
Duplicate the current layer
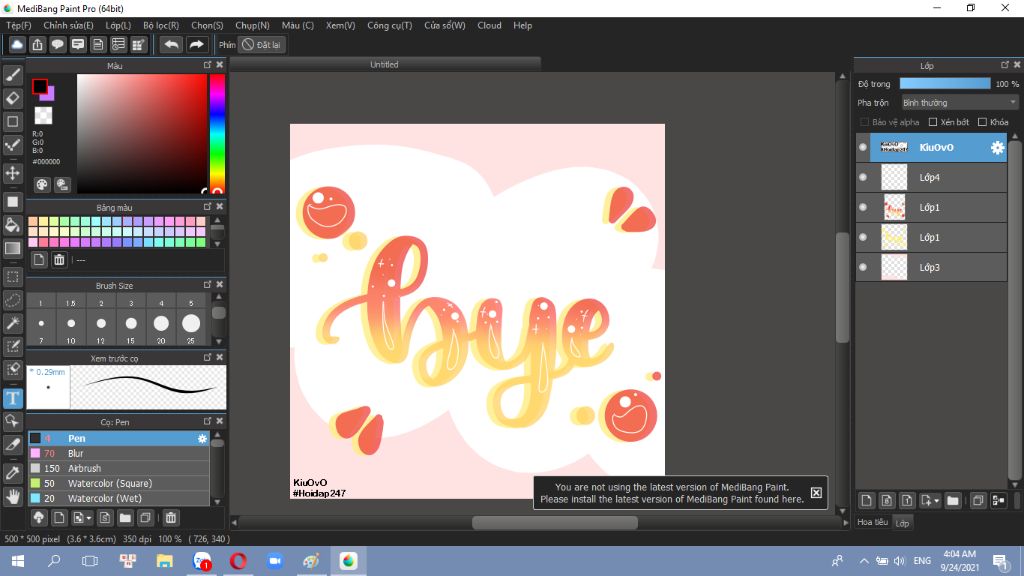pos(978,501)
